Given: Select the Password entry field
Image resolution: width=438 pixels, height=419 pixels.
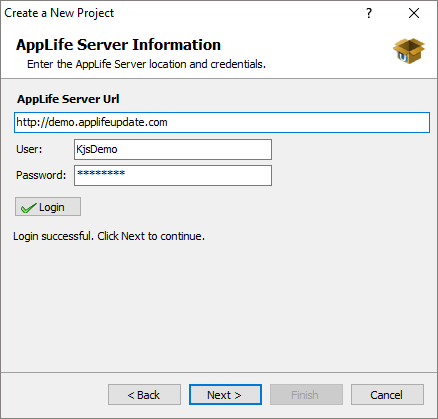Looking at the screenshot, I should pyautogui.click(x=173, y=176).
